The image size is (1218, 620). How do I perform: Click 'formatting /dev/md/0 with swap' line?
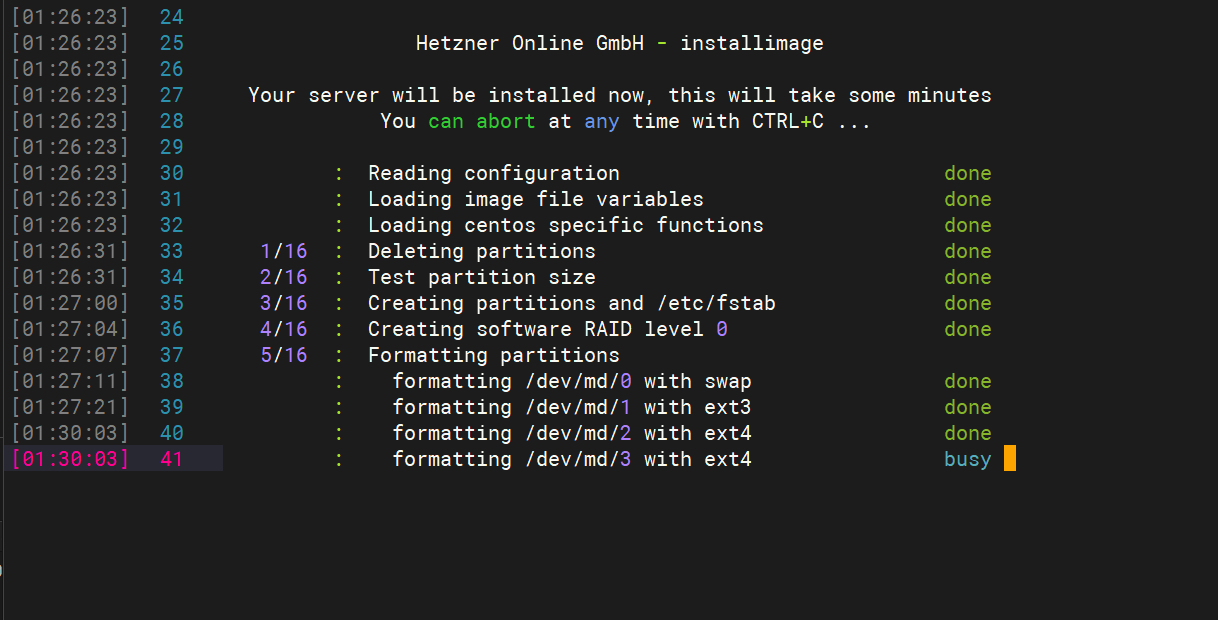point(572,381)
